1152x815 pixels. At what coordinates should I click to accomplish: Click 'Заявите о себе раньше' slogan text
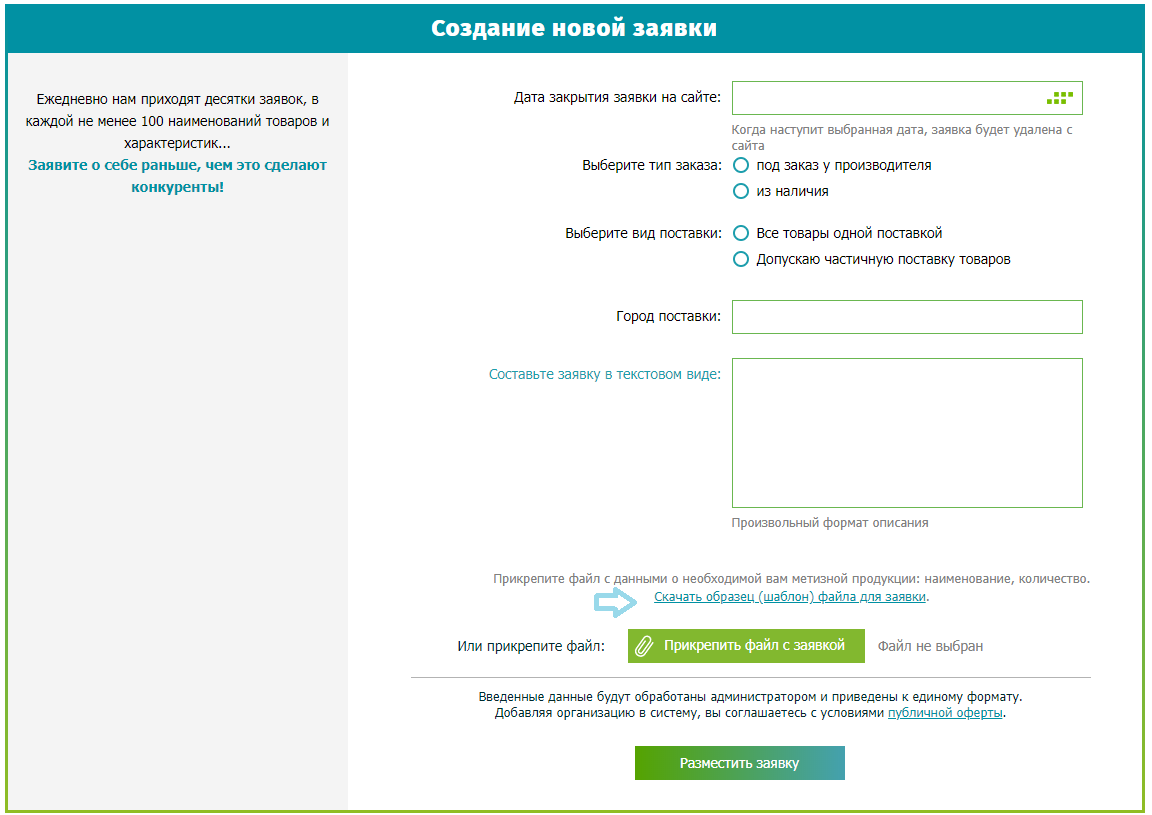click(177, 176)
